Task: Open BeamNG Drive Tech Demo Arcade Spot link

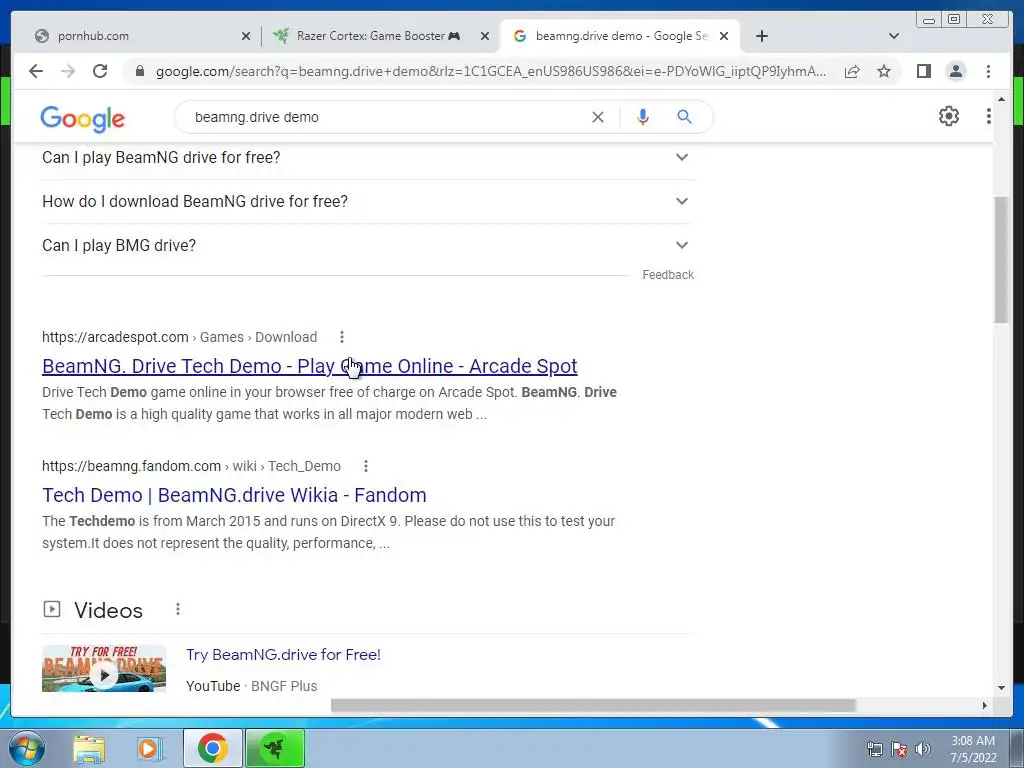Action: coord(310,366)
